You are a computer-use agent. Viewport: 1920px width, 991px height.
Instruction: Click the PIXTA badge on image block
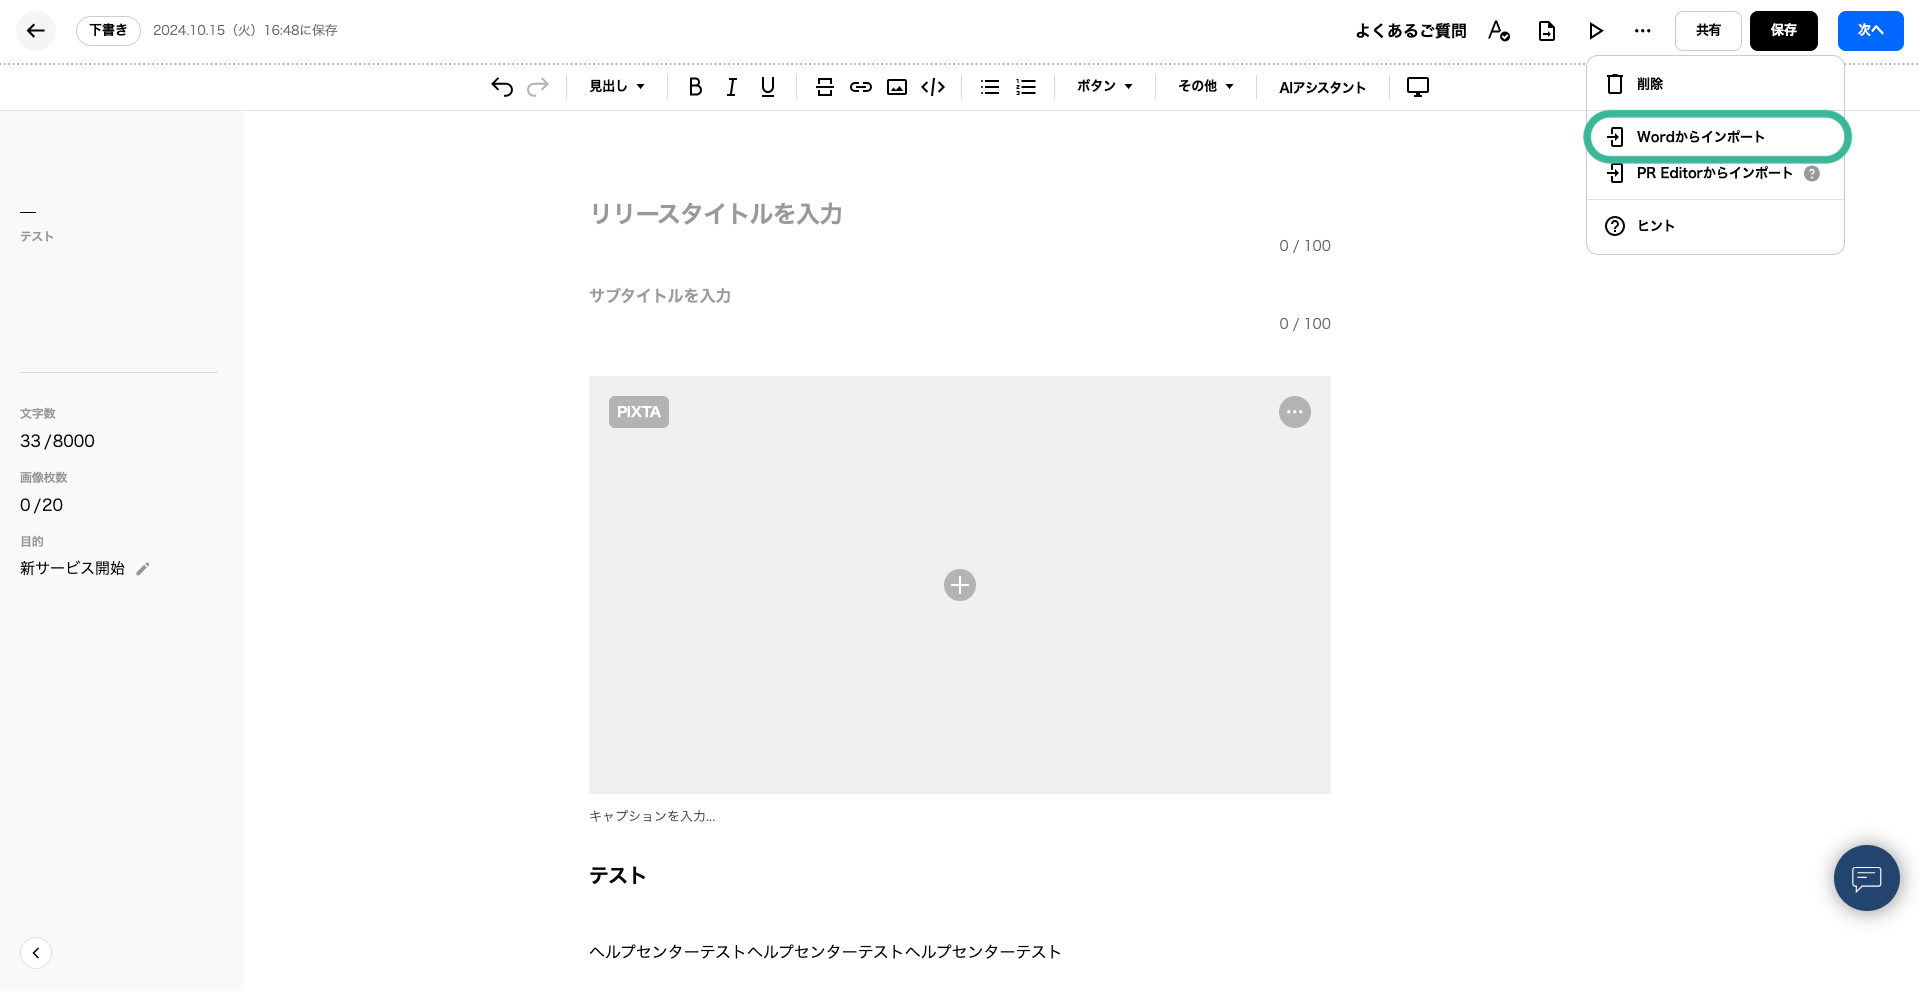pos(639,412)
